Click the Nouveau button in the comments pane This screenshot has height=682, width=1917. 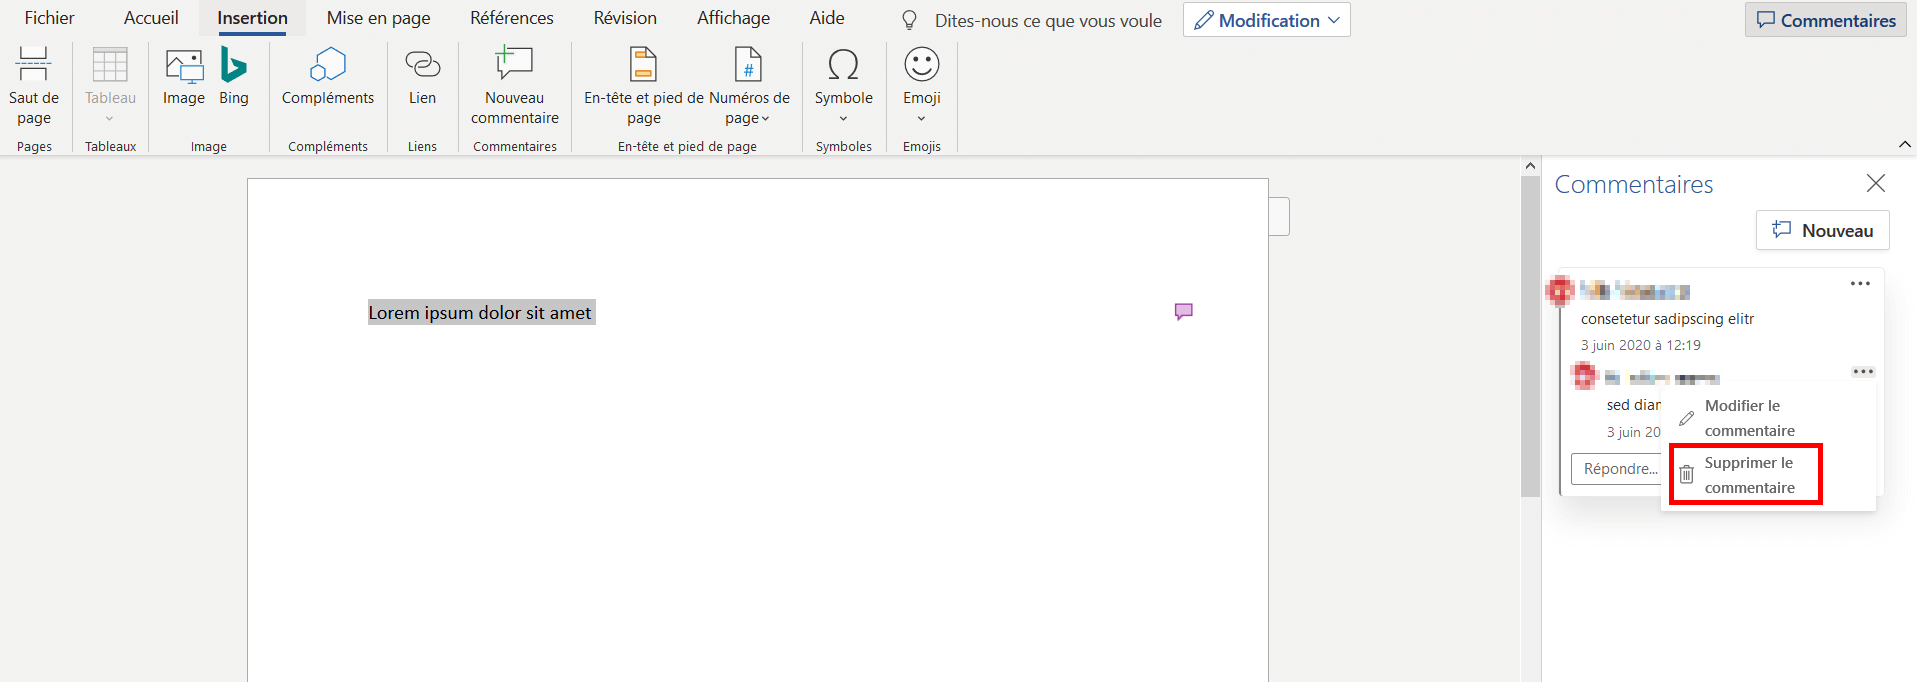tap(1822, 230)
